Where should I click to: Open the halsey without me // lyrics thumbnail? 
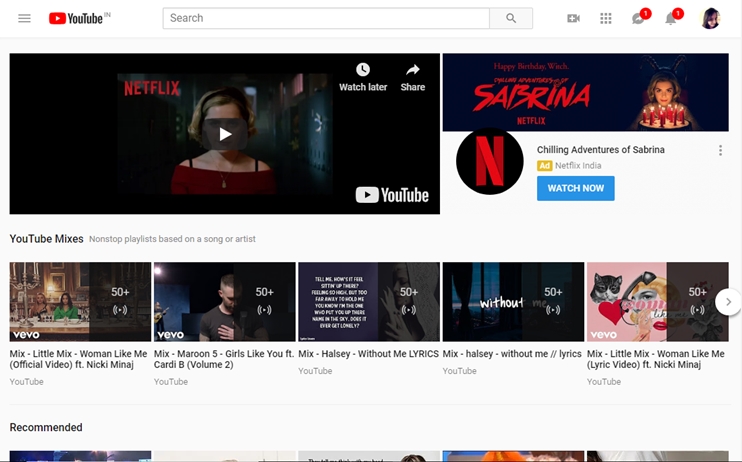tap(513, 302)
